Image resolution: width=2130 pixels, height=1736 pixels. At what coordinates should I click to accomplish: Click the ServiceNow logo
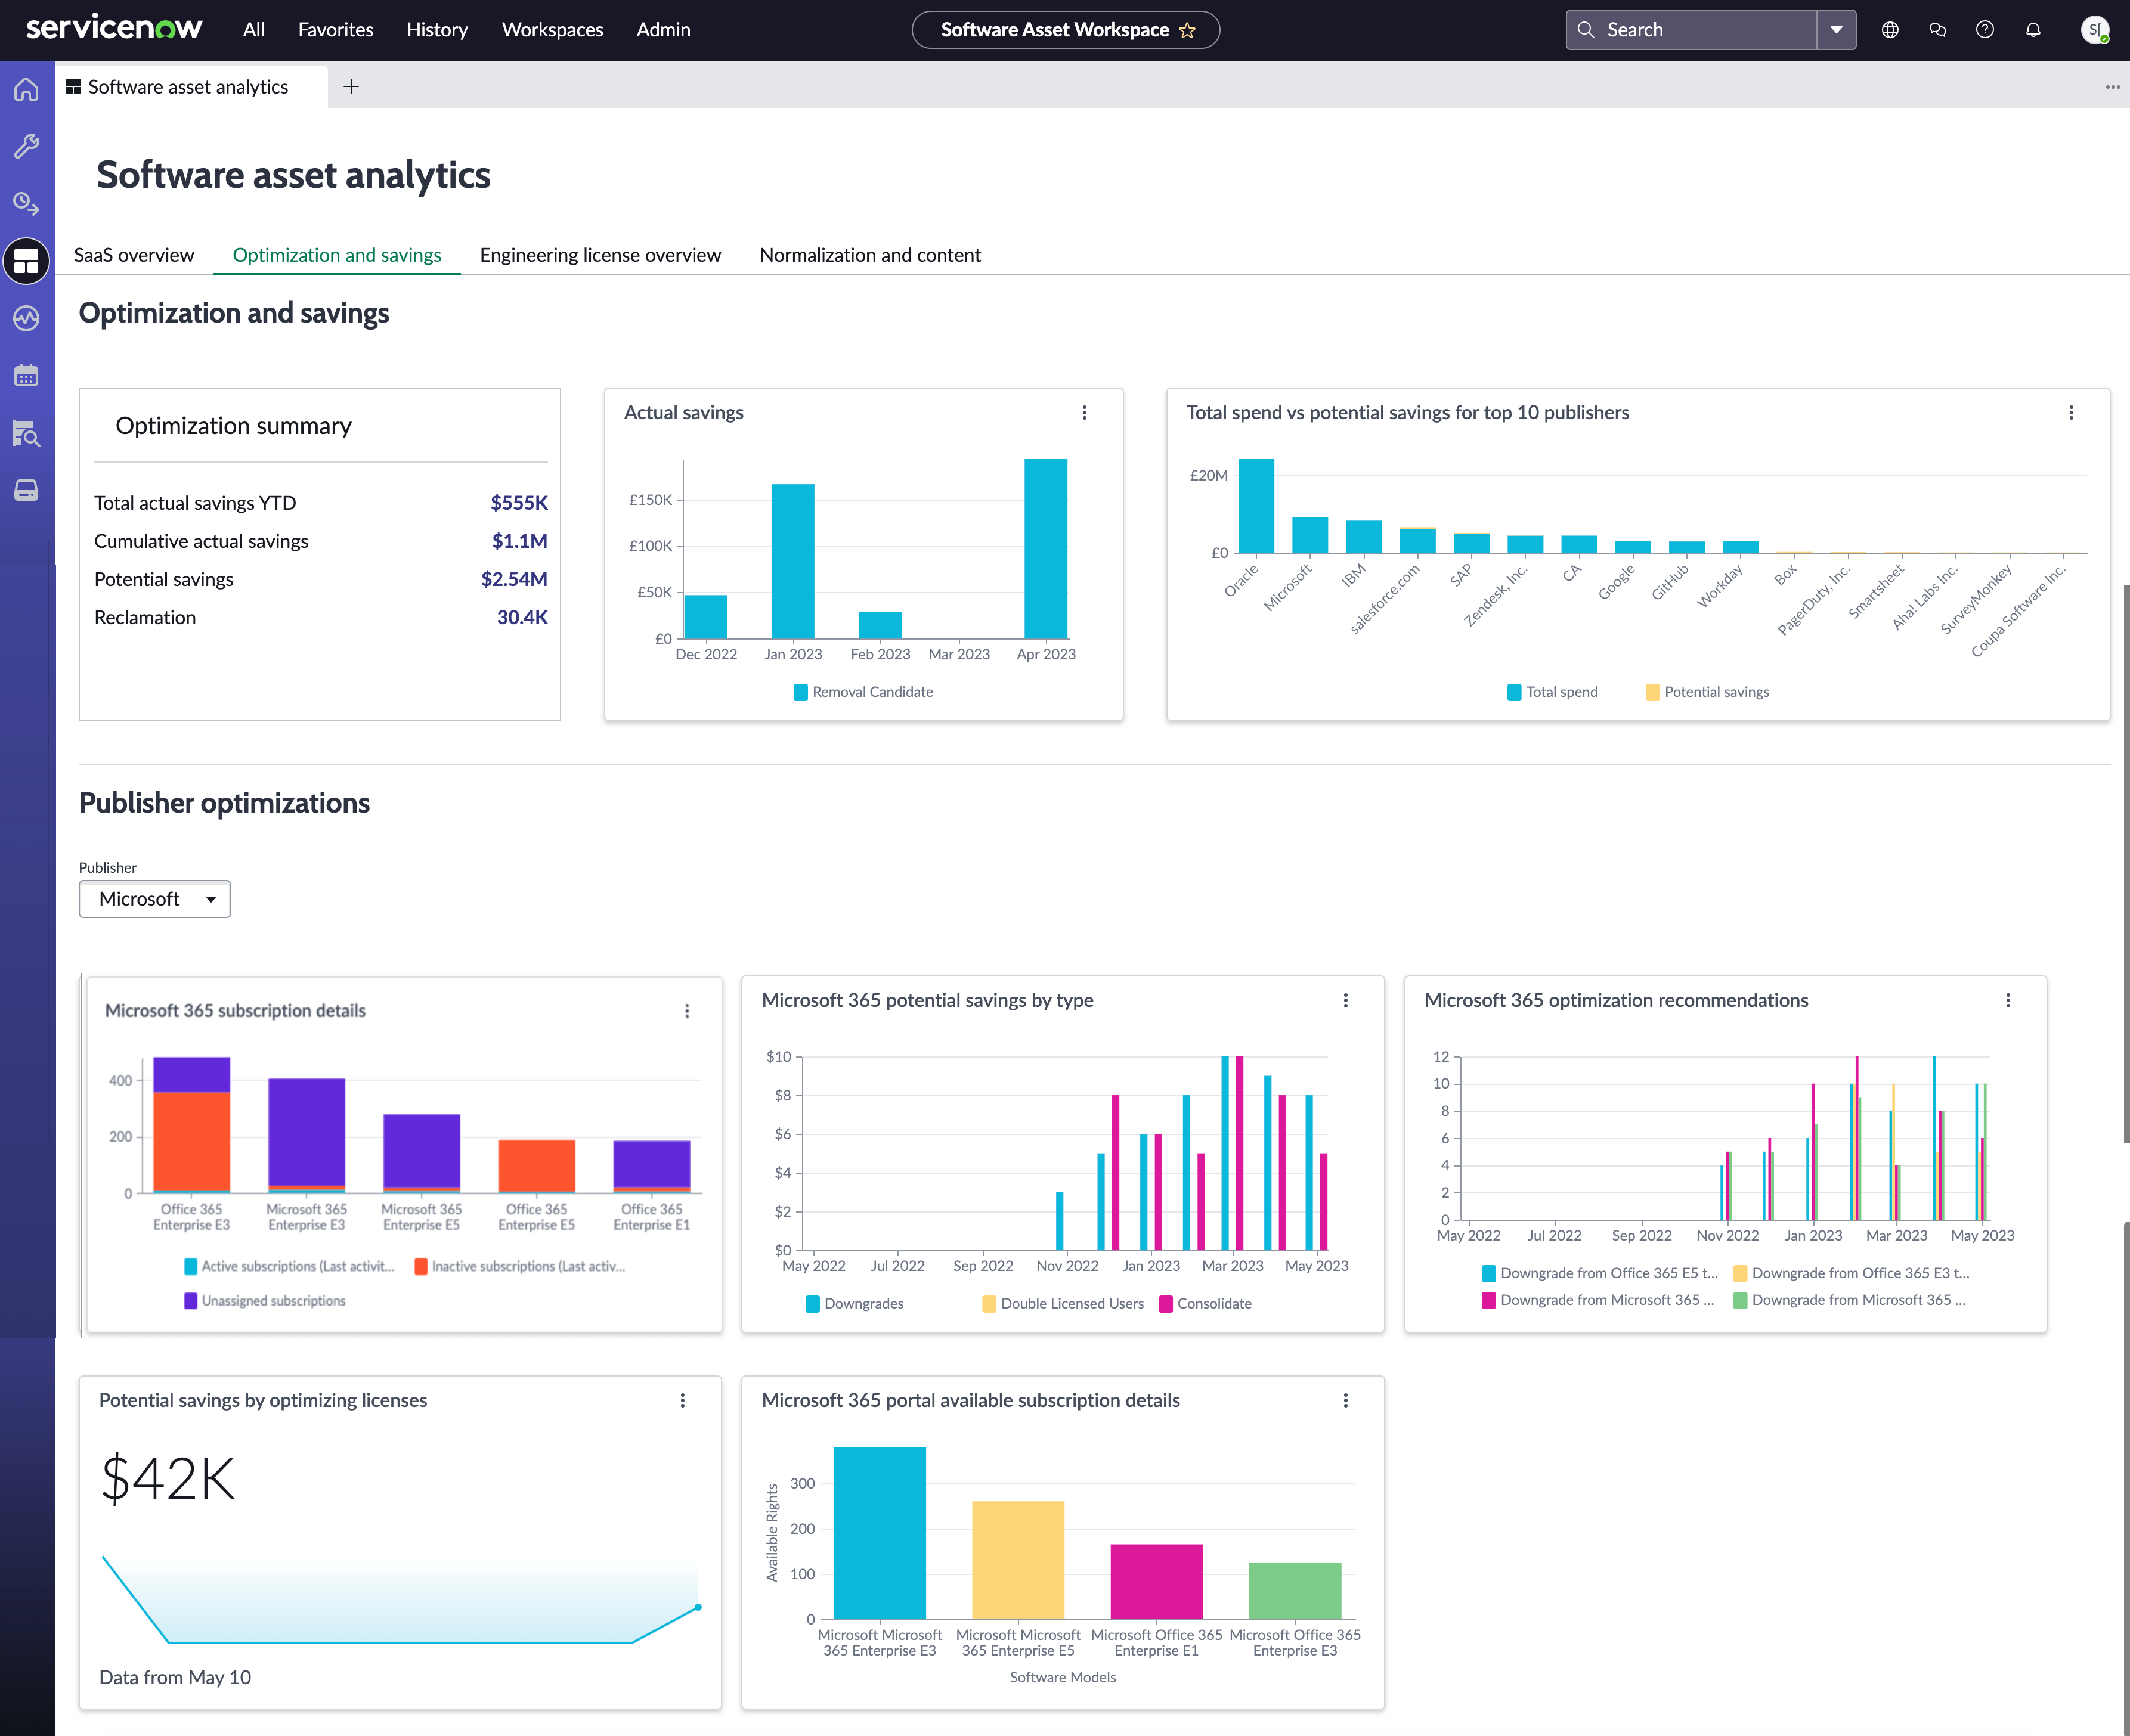click(x=114, y=28)
